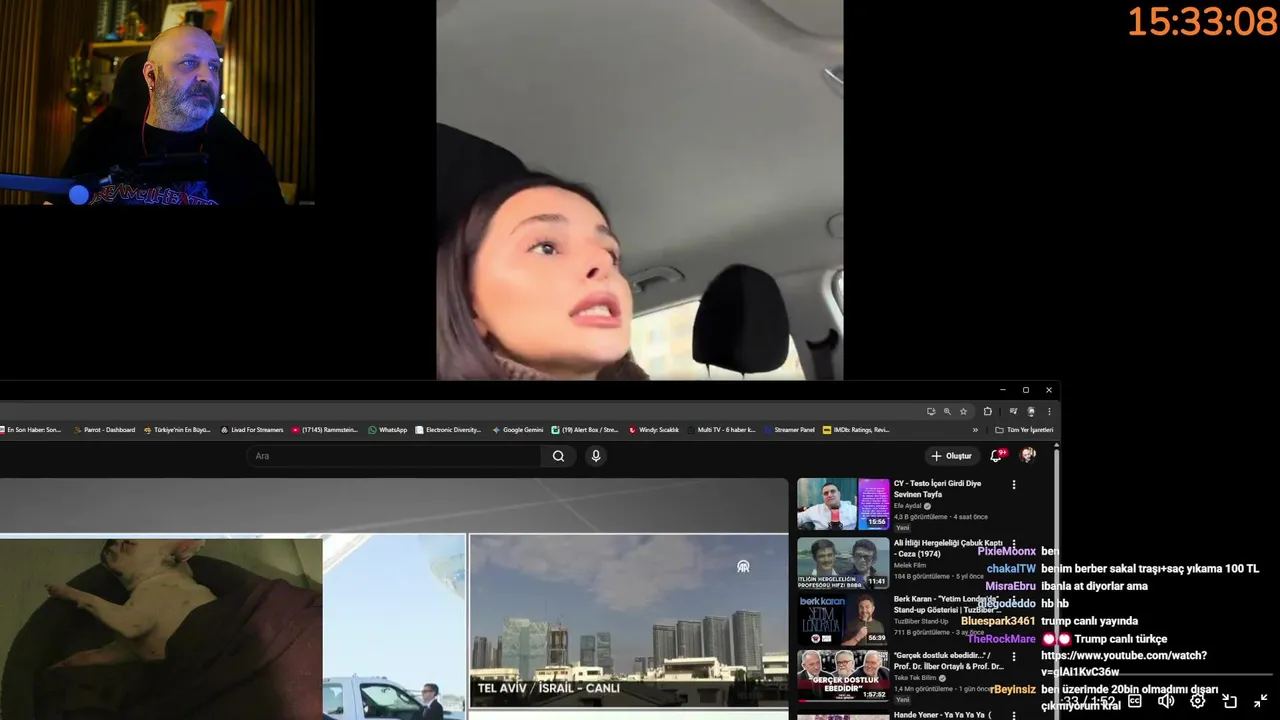The image size is (1280, 720).
Task: Click the YouTube link in TheRockMare's chat message
Action: click(1124, 663)
